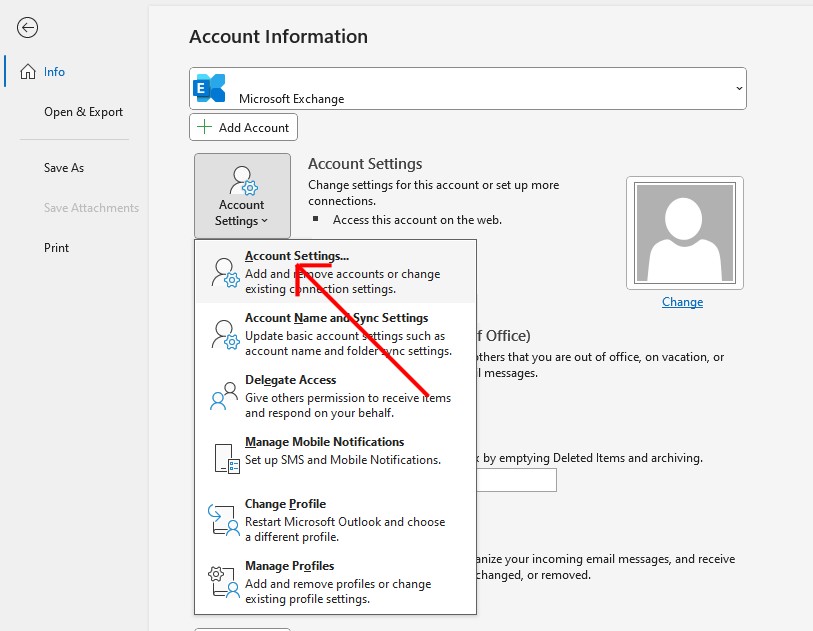Viewport: 813px width, 631px height.
Task: Click the profile picture placeholder
Action: 685,233
